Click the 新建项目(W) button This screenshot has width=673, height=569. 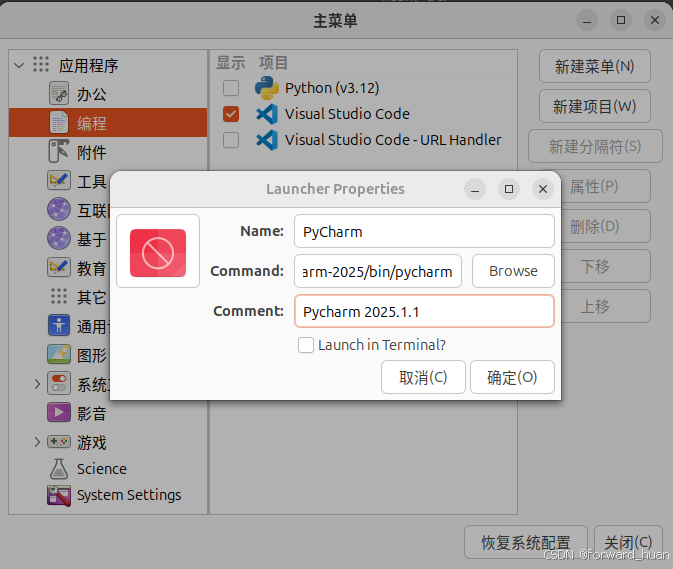pyautogui.click(x=594, y=106)
